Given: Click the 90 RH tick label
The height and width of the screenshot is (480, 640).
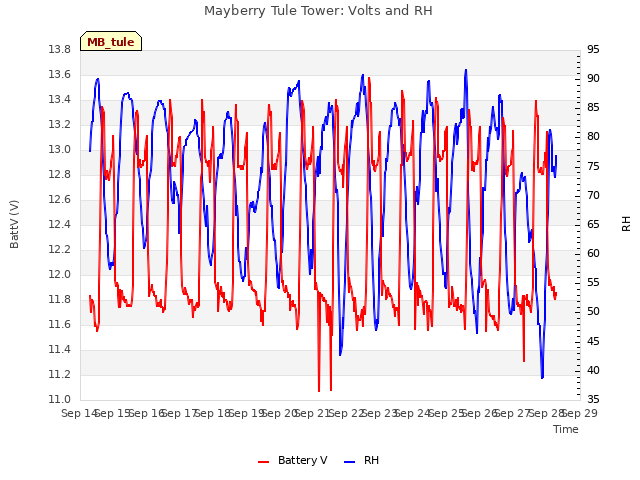Looking at the screenshot, I should tap(593, 78).
